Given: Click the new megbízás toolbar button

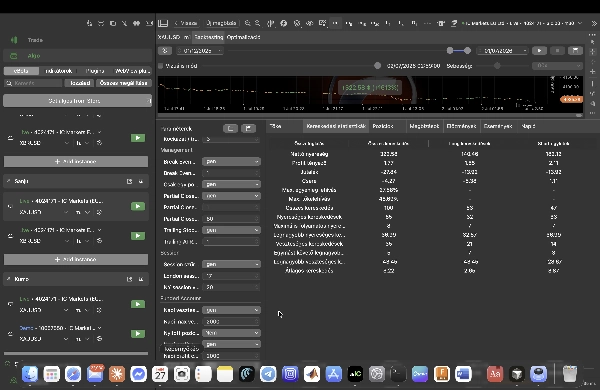Looking at the screenshot, I should (222, 23).
